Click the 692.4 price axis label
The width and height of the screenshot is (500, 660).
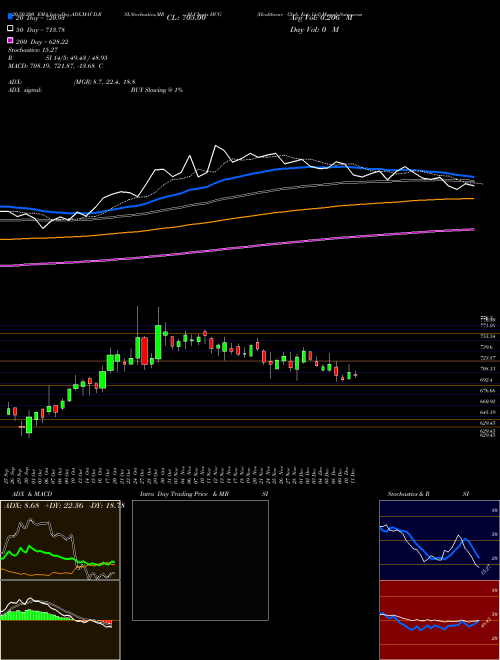(x=484, y=379)
